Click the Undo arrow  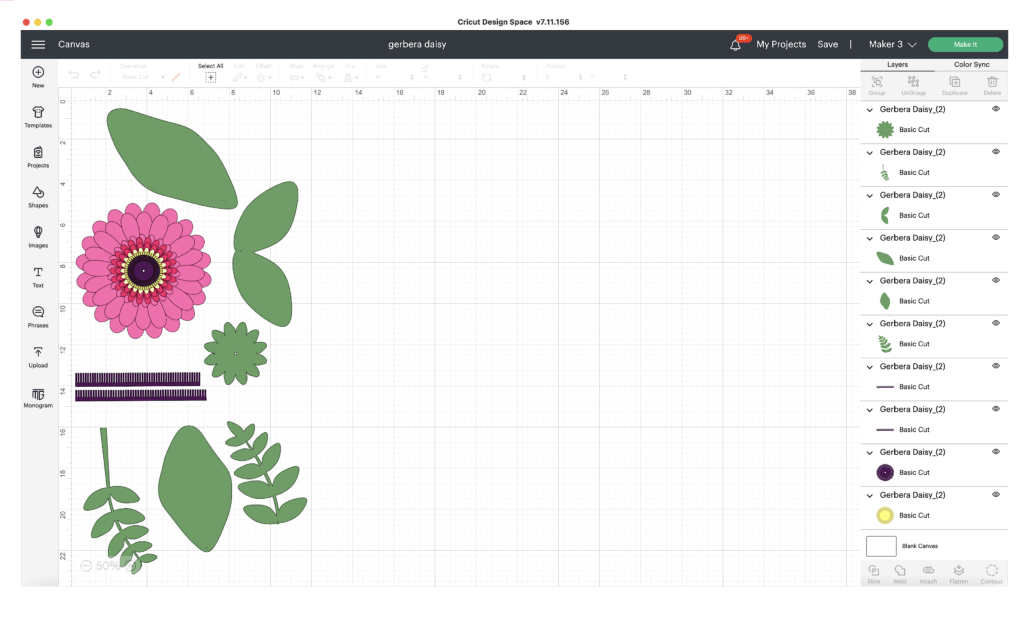[74, 75]
